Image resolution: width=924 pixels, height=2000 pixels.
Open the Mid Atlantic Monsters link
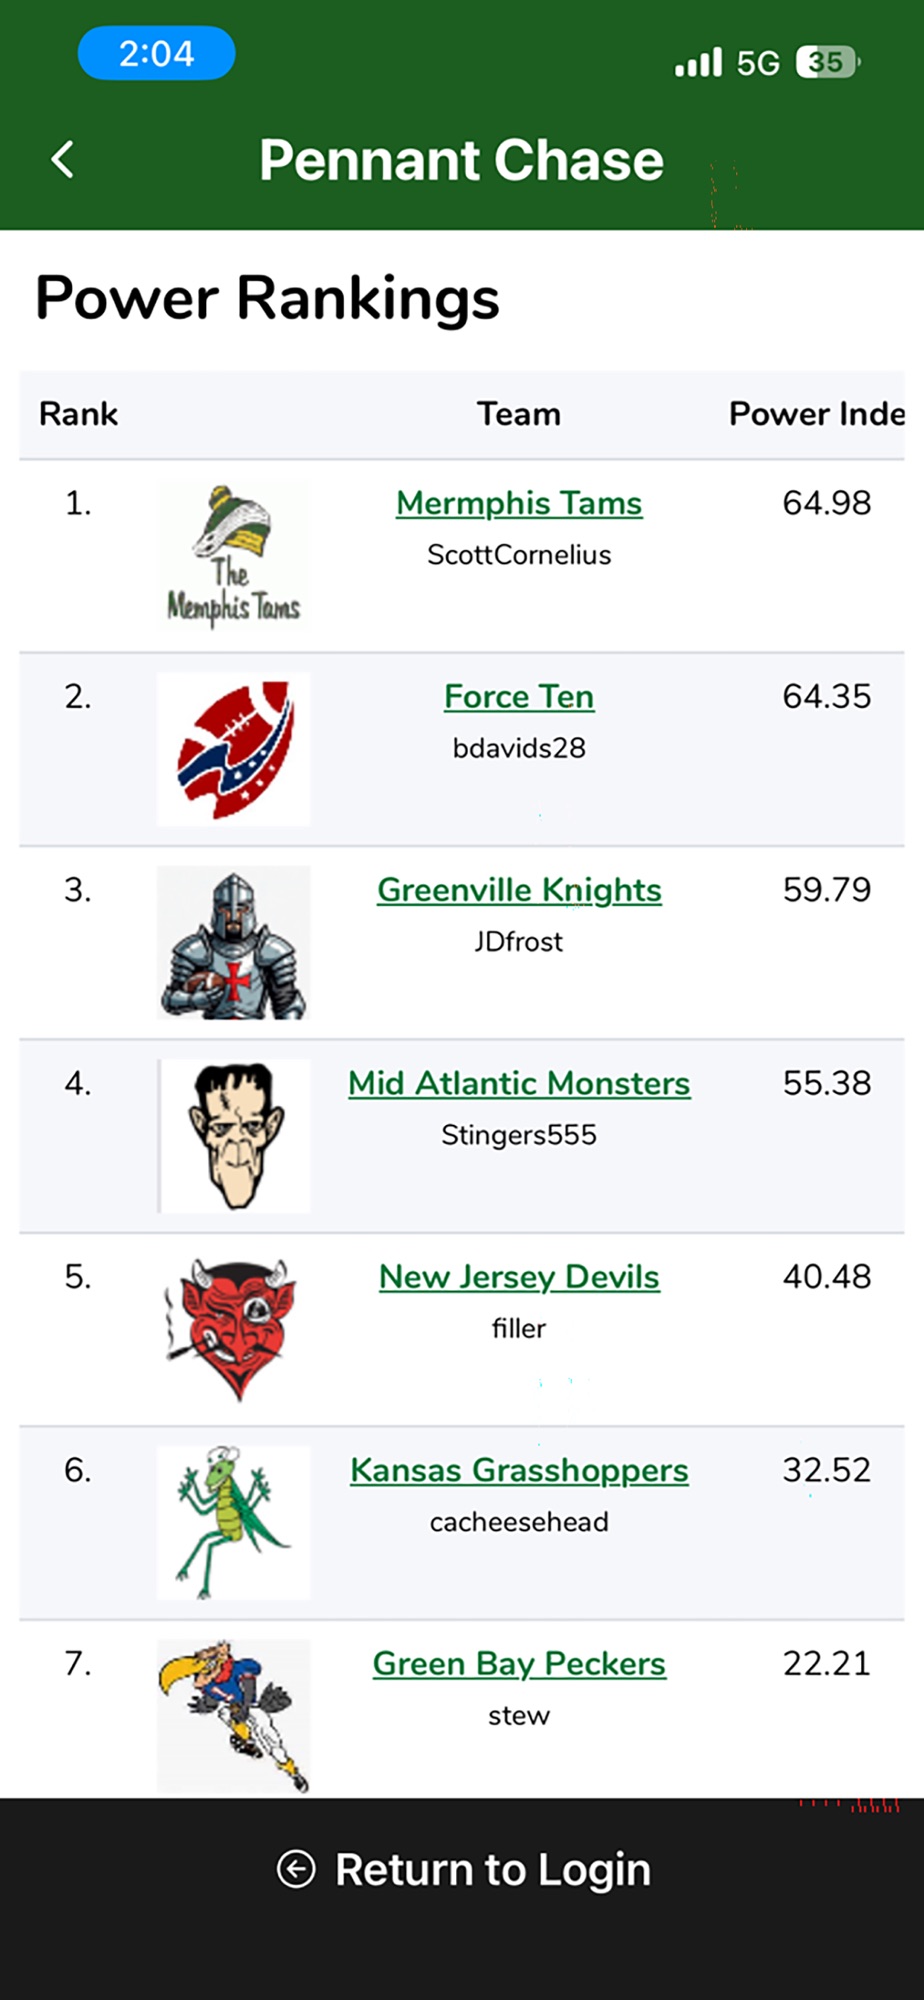pos(519,1083)
